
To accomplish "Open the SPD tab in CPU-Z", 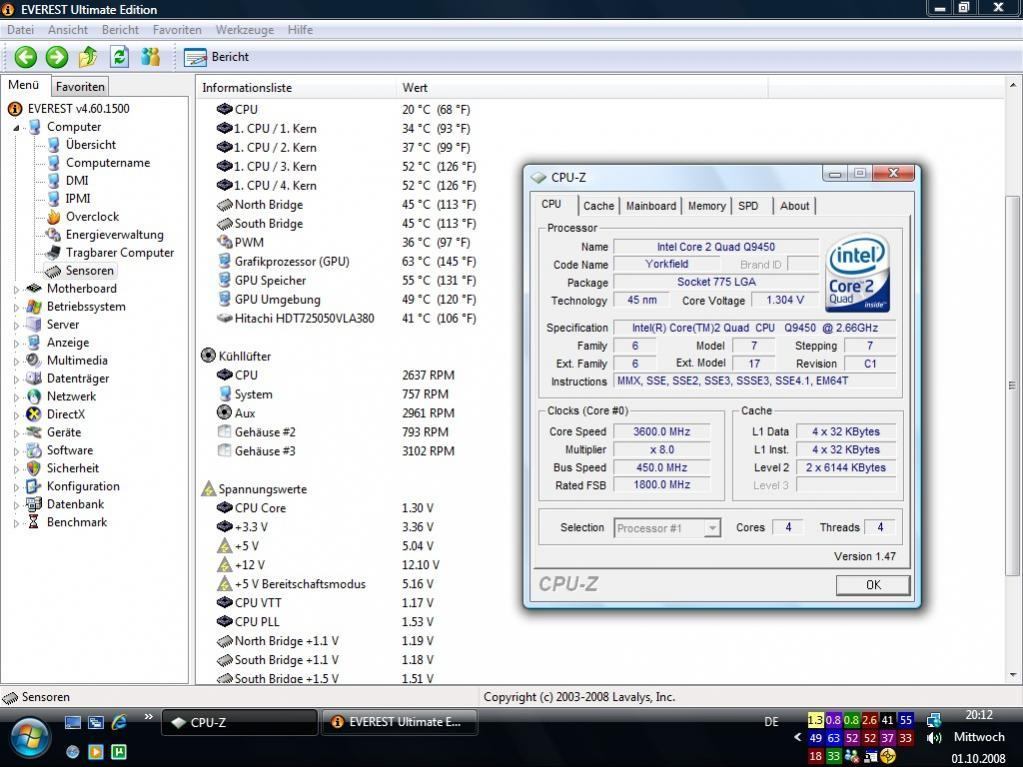I will tap(748, 206).
